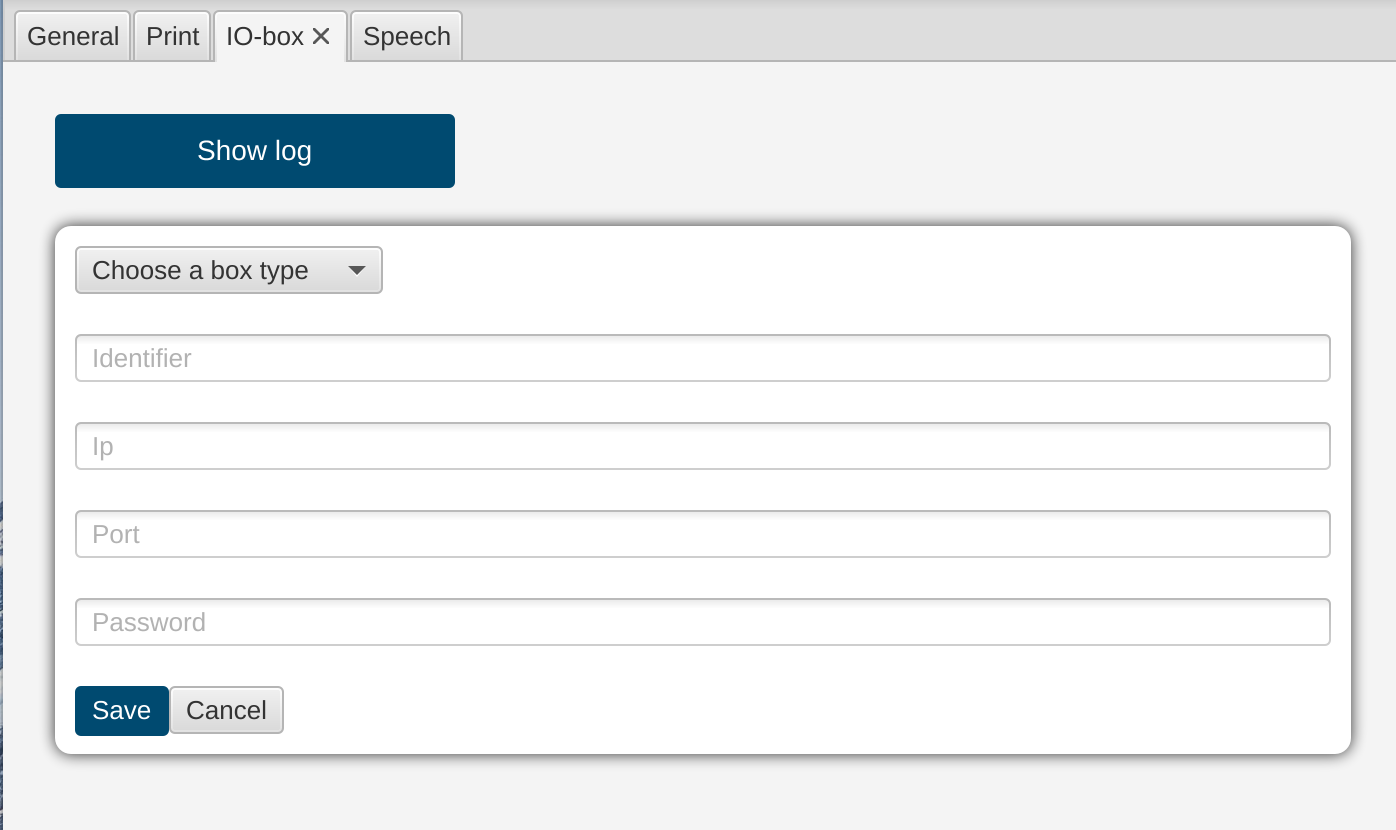Image resolution: width=1396 pixels, height=830 pixels.
Task: Open the Choose a box type dropdown
Action: coord(228,270)
